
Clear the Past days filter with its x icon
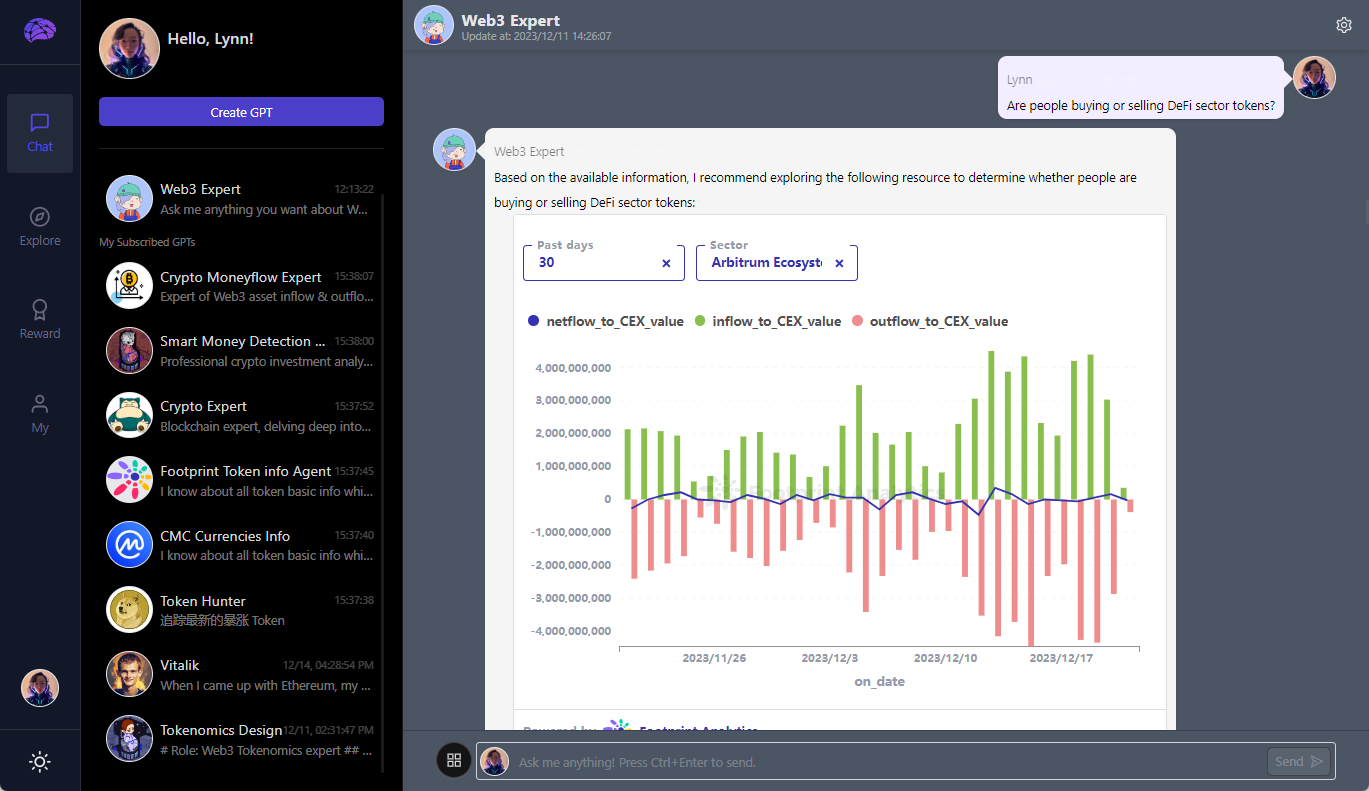point(666,262)
